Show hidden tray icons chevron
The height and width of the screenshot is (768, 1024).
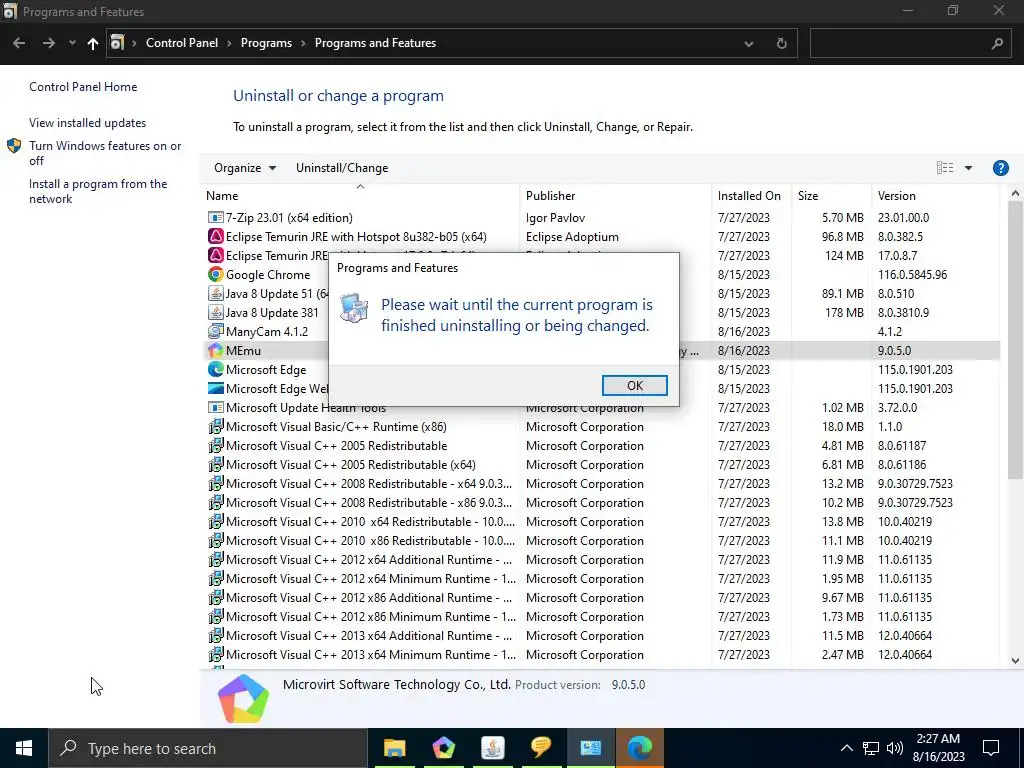(x=846, y=748)
